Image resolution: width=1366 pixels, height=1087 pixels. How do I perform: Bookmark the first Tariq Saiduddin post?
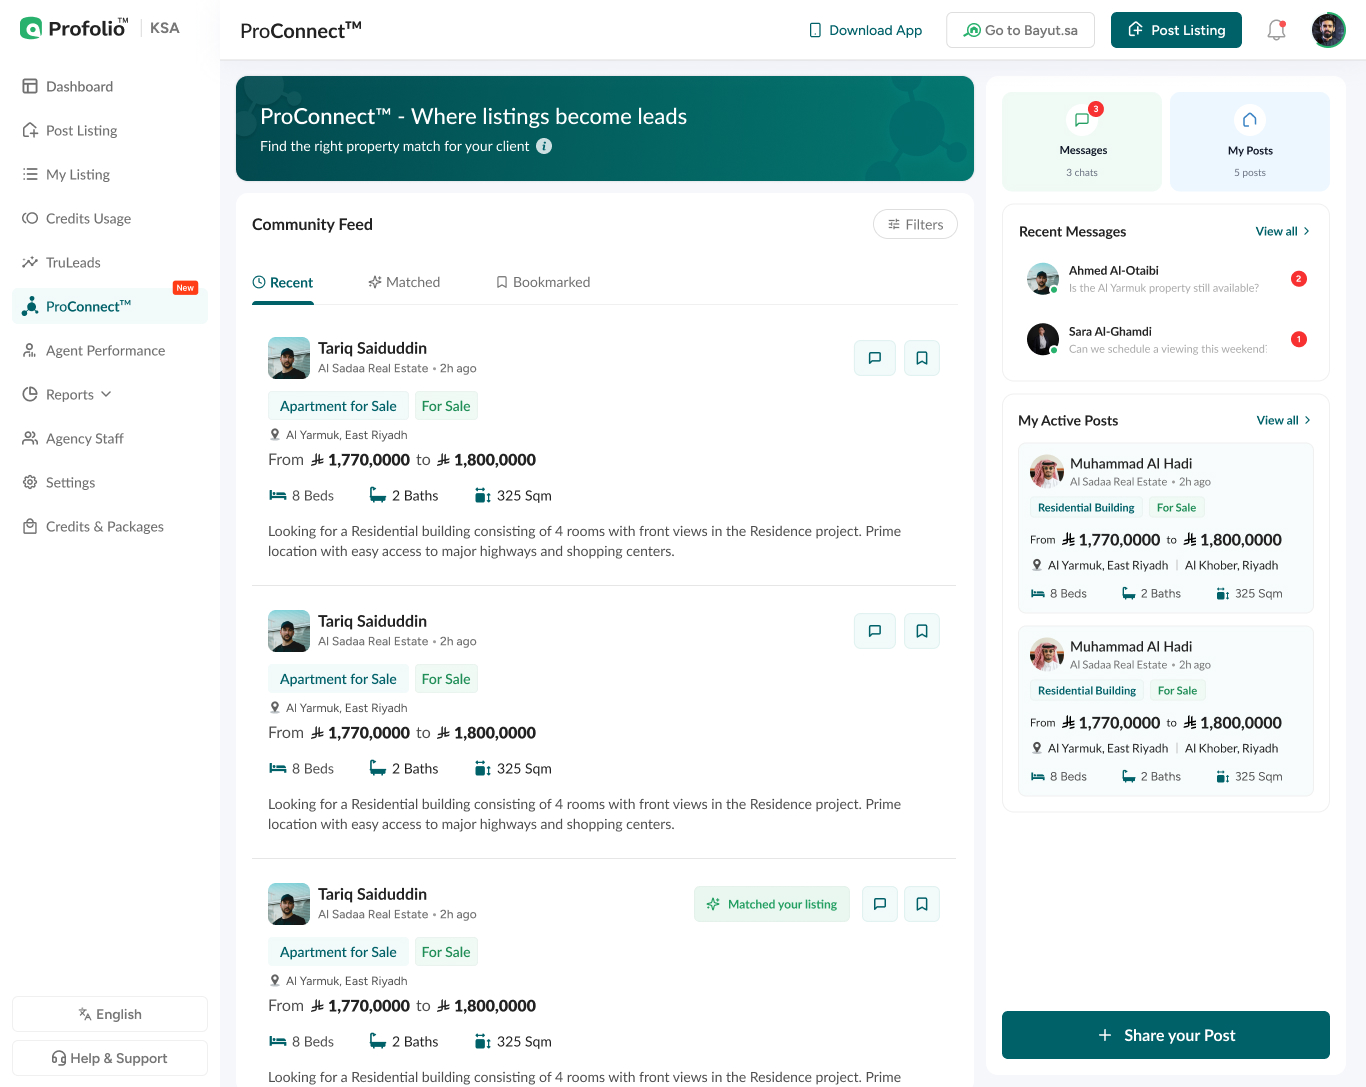922,358
